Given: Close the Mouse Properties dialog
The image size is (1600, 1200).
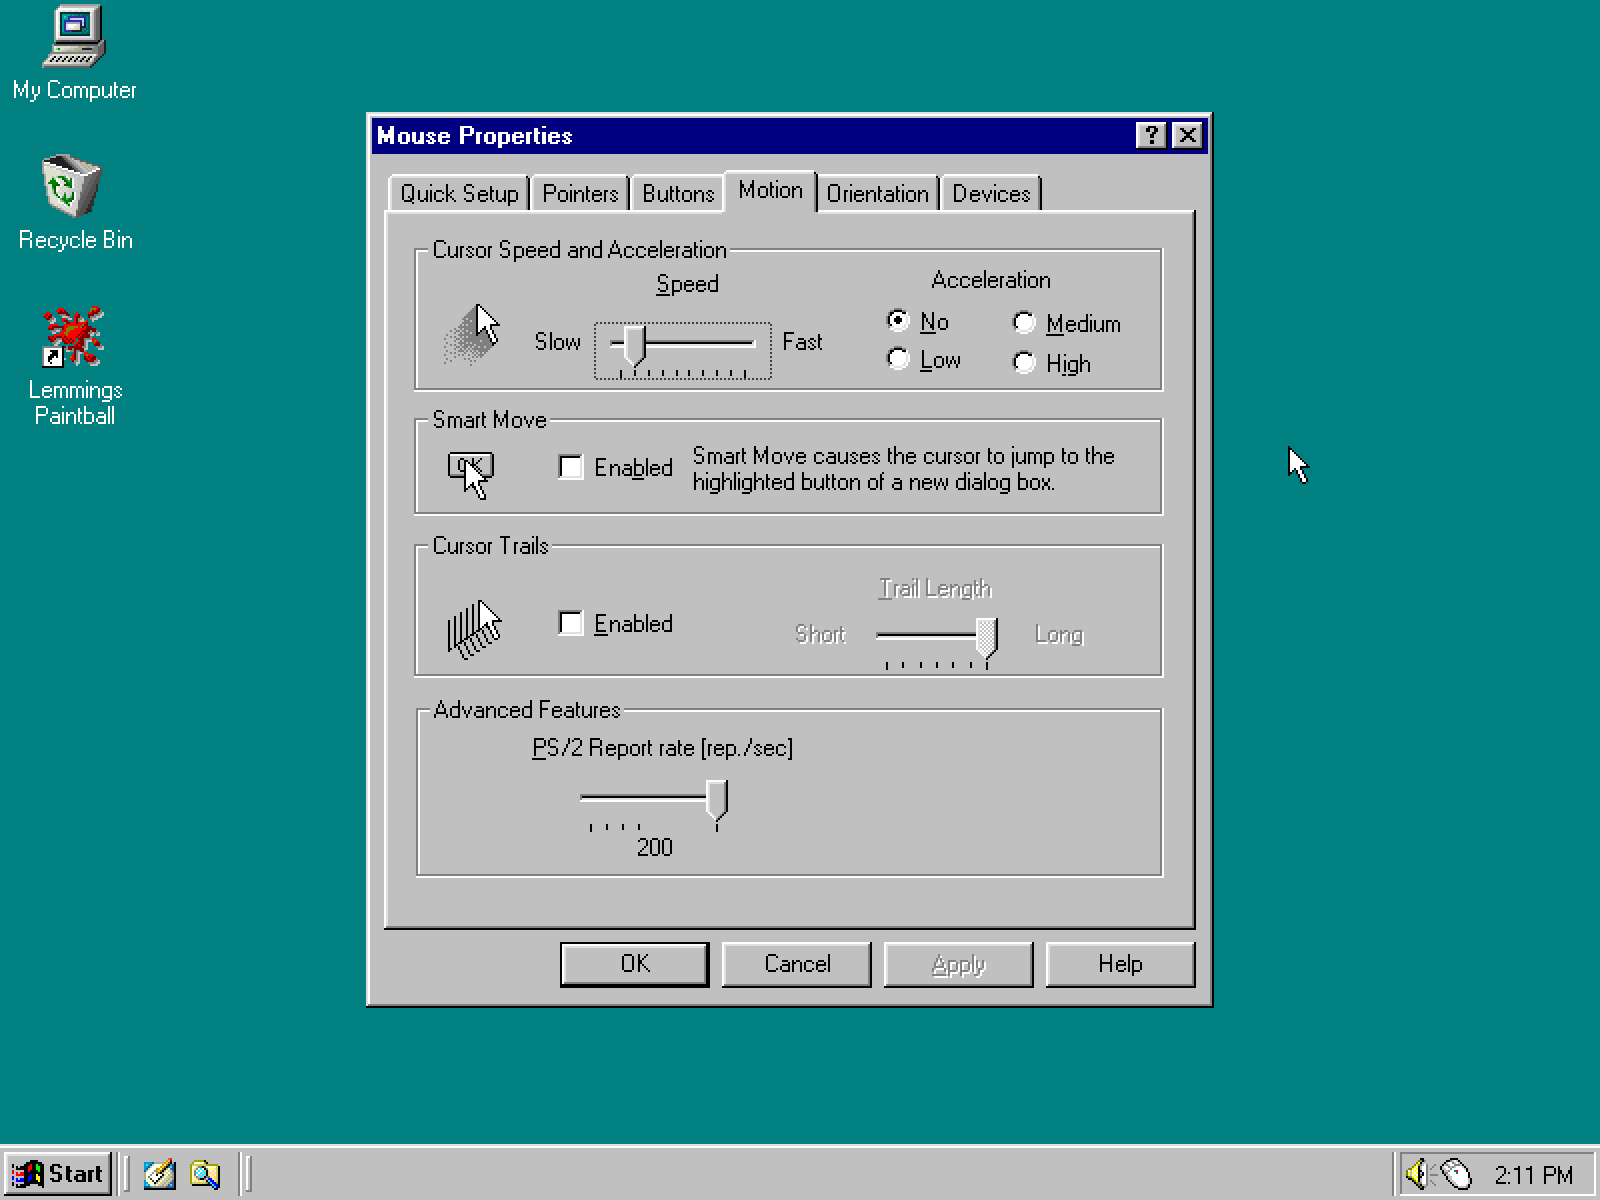Looking at the screenshot, I should tap(1187, 135).
